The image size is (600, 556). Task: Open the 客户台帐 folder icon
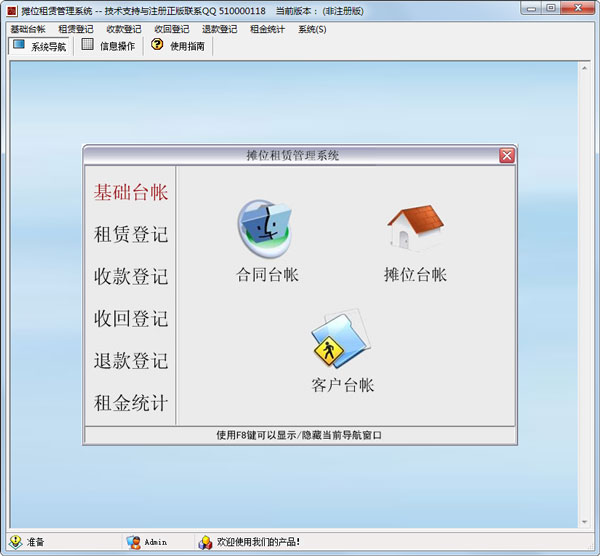[x=341, y=339]
